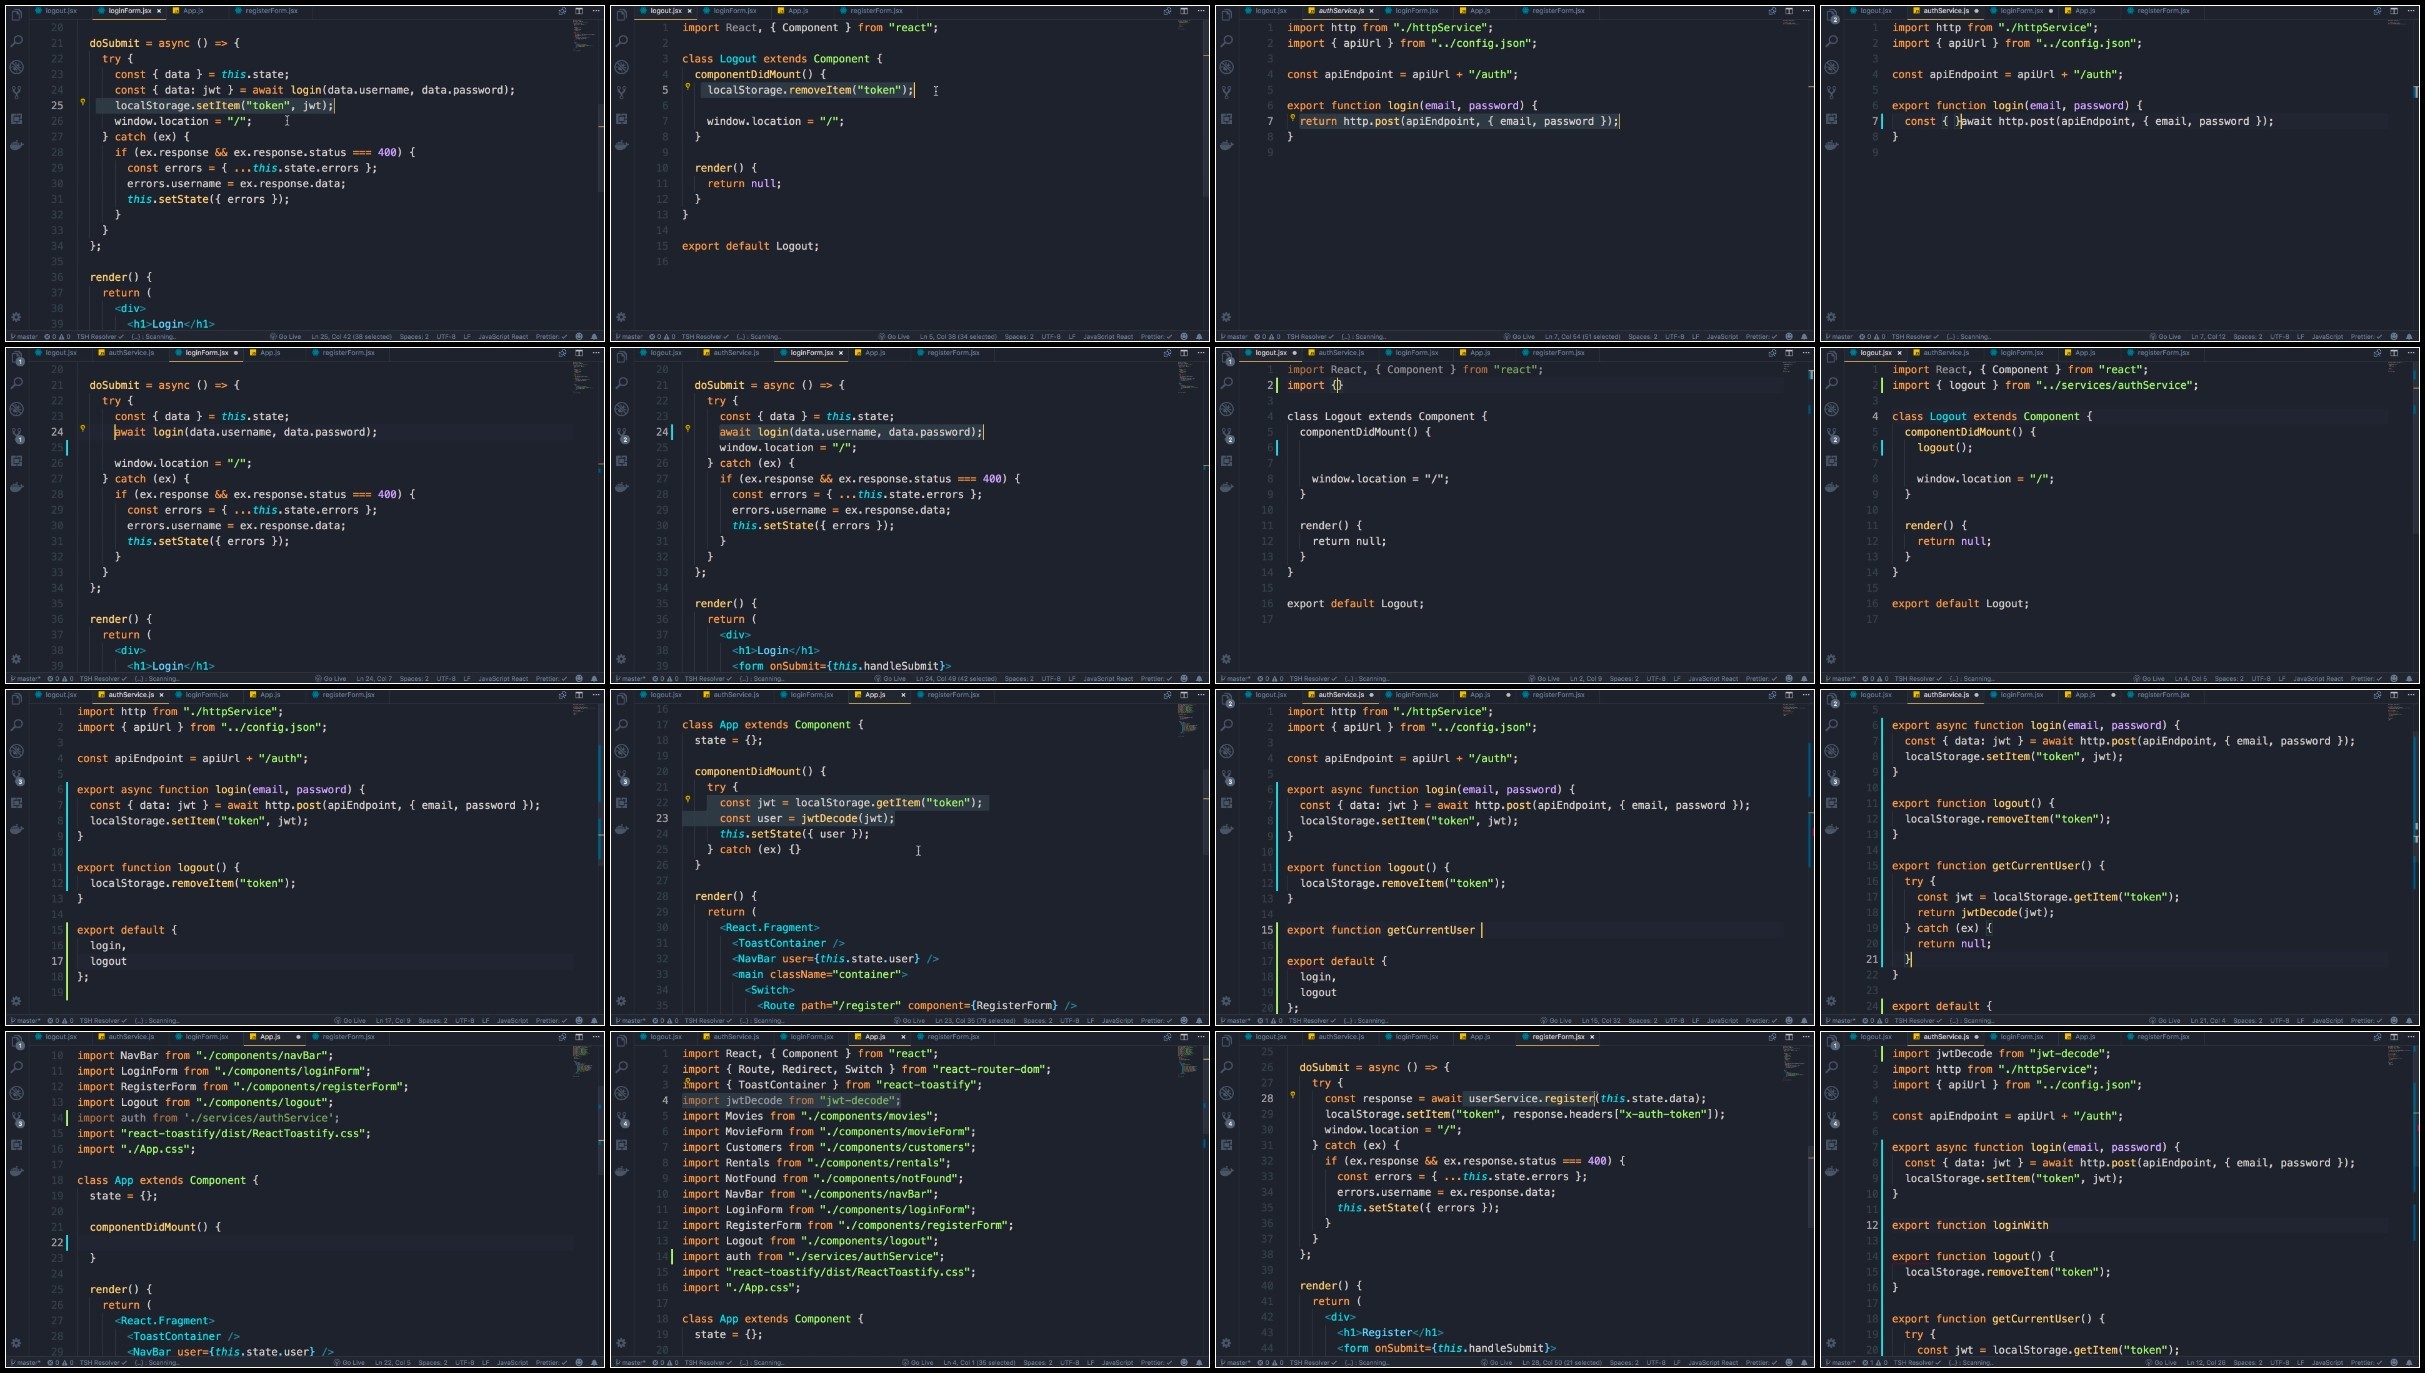Open Docker view in window showing 'export function loginWith'

(1832, 1171)
